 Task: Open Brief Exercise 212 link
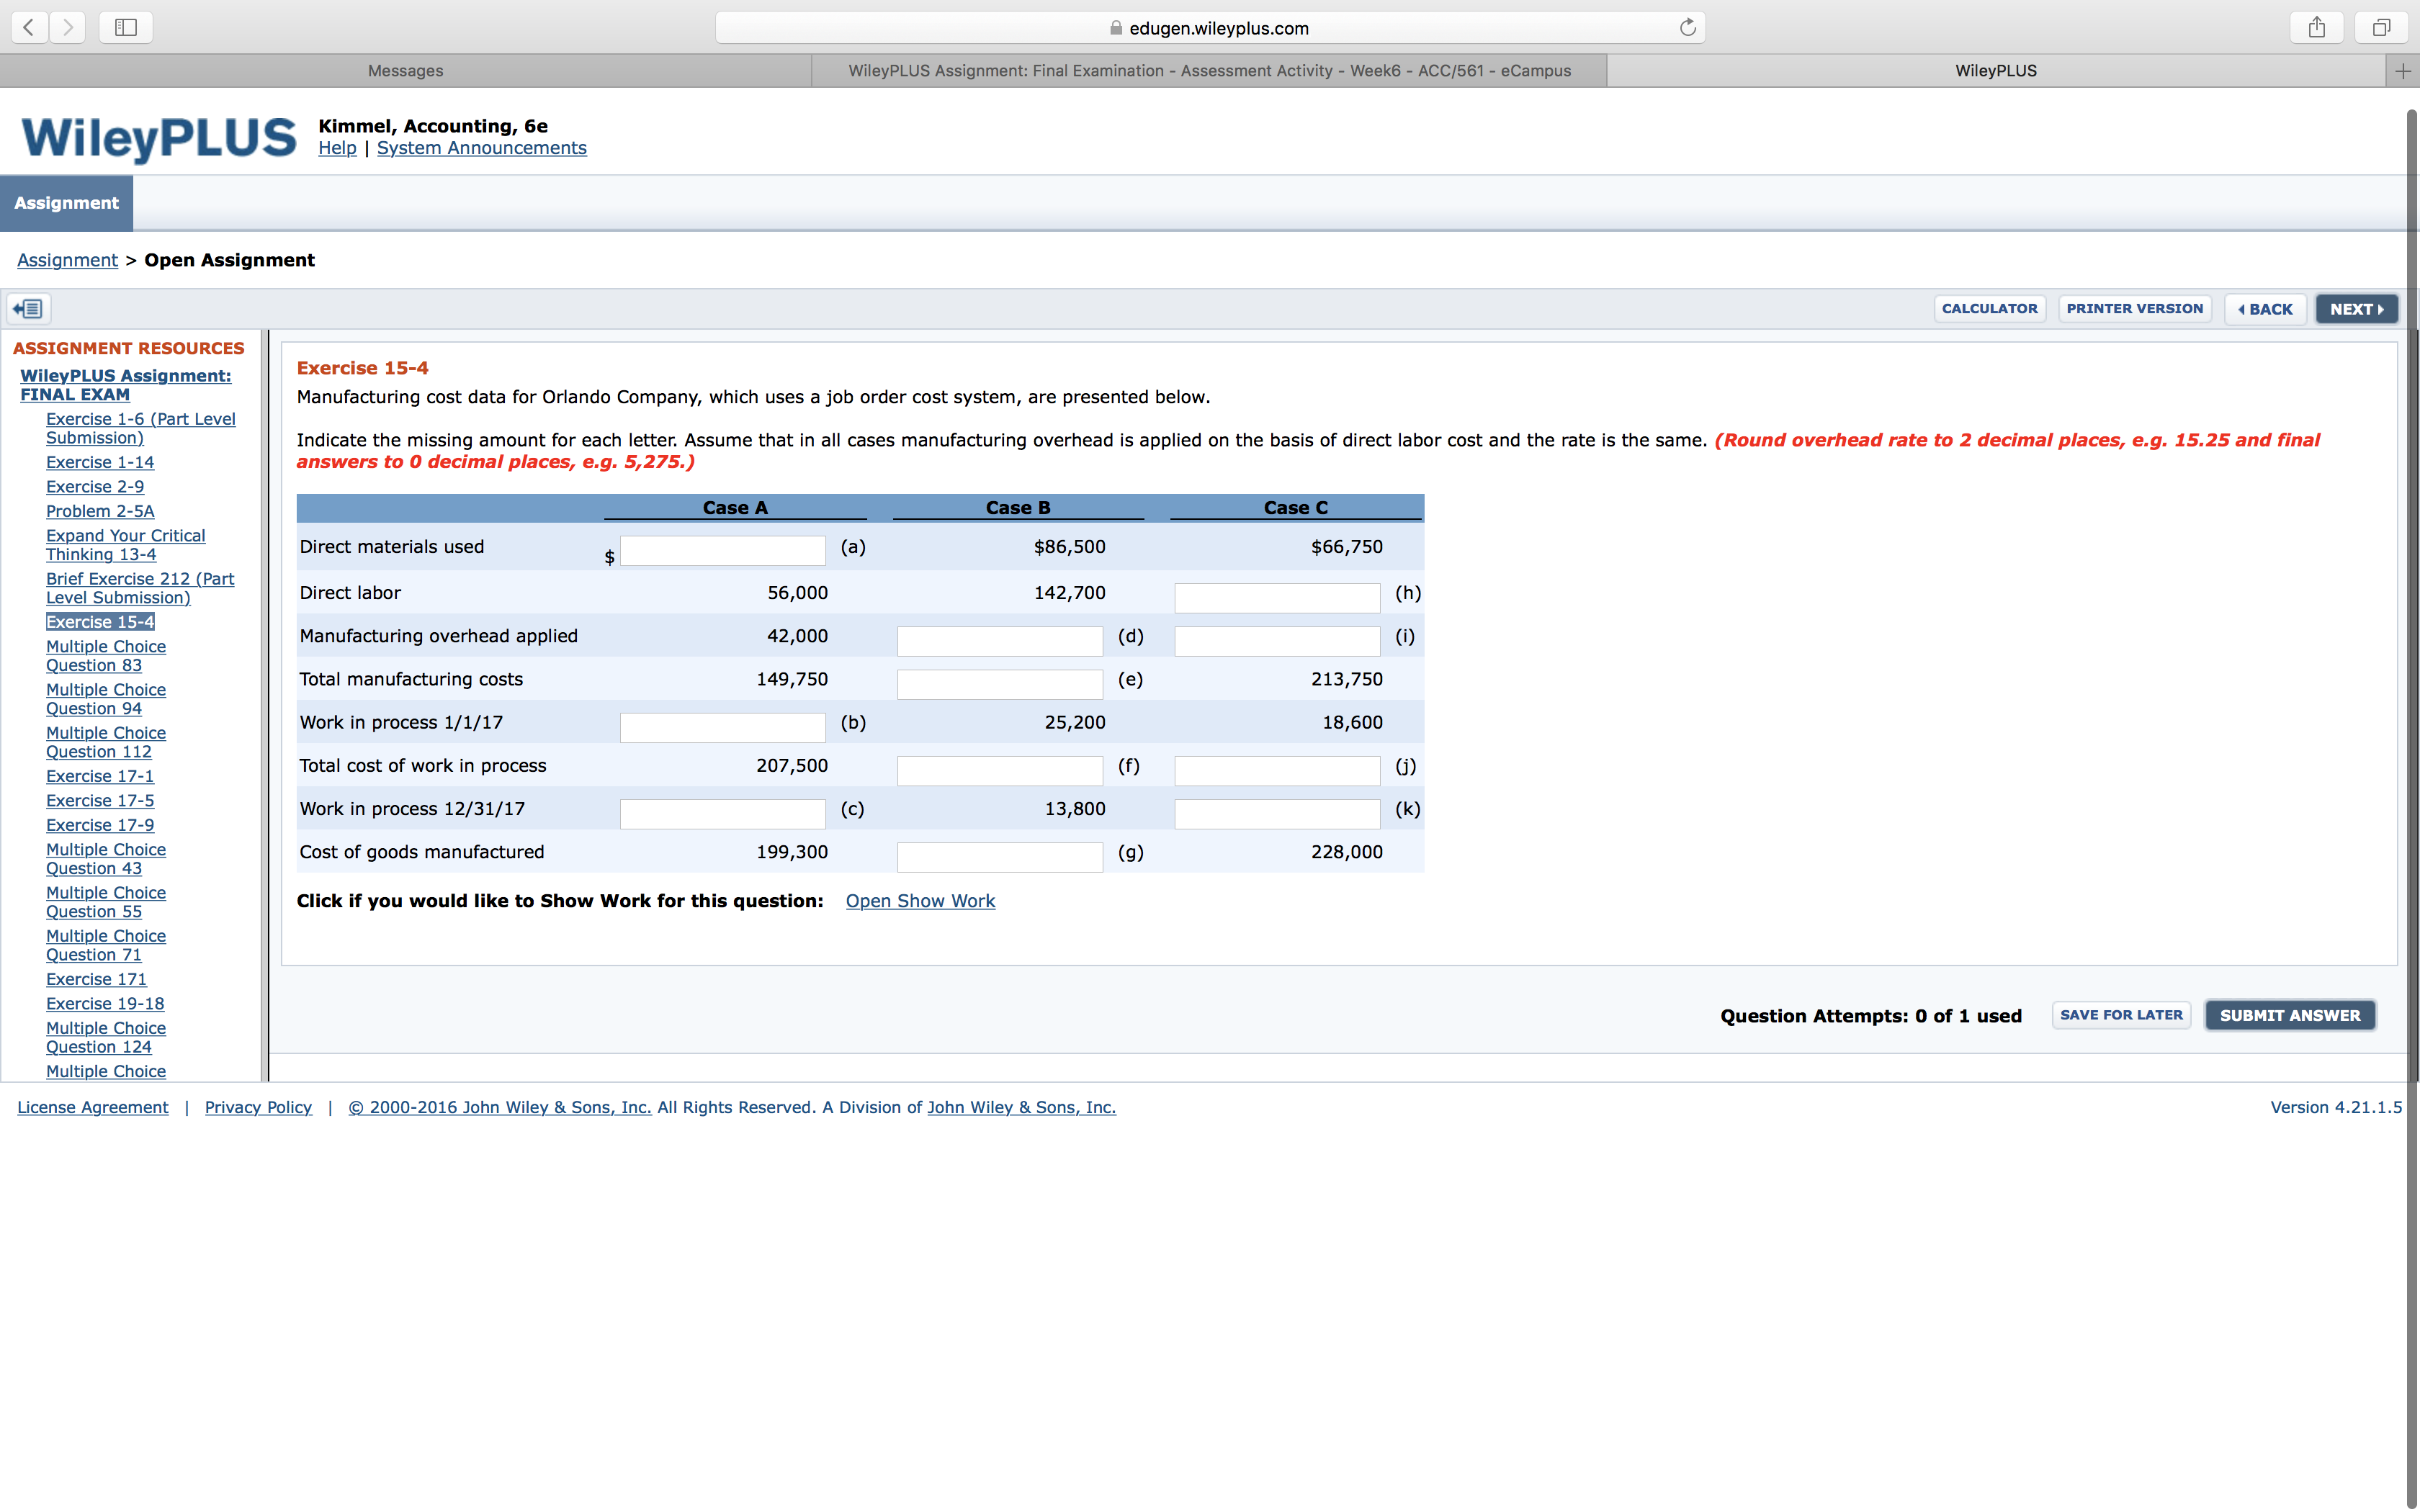click(140, 588)
